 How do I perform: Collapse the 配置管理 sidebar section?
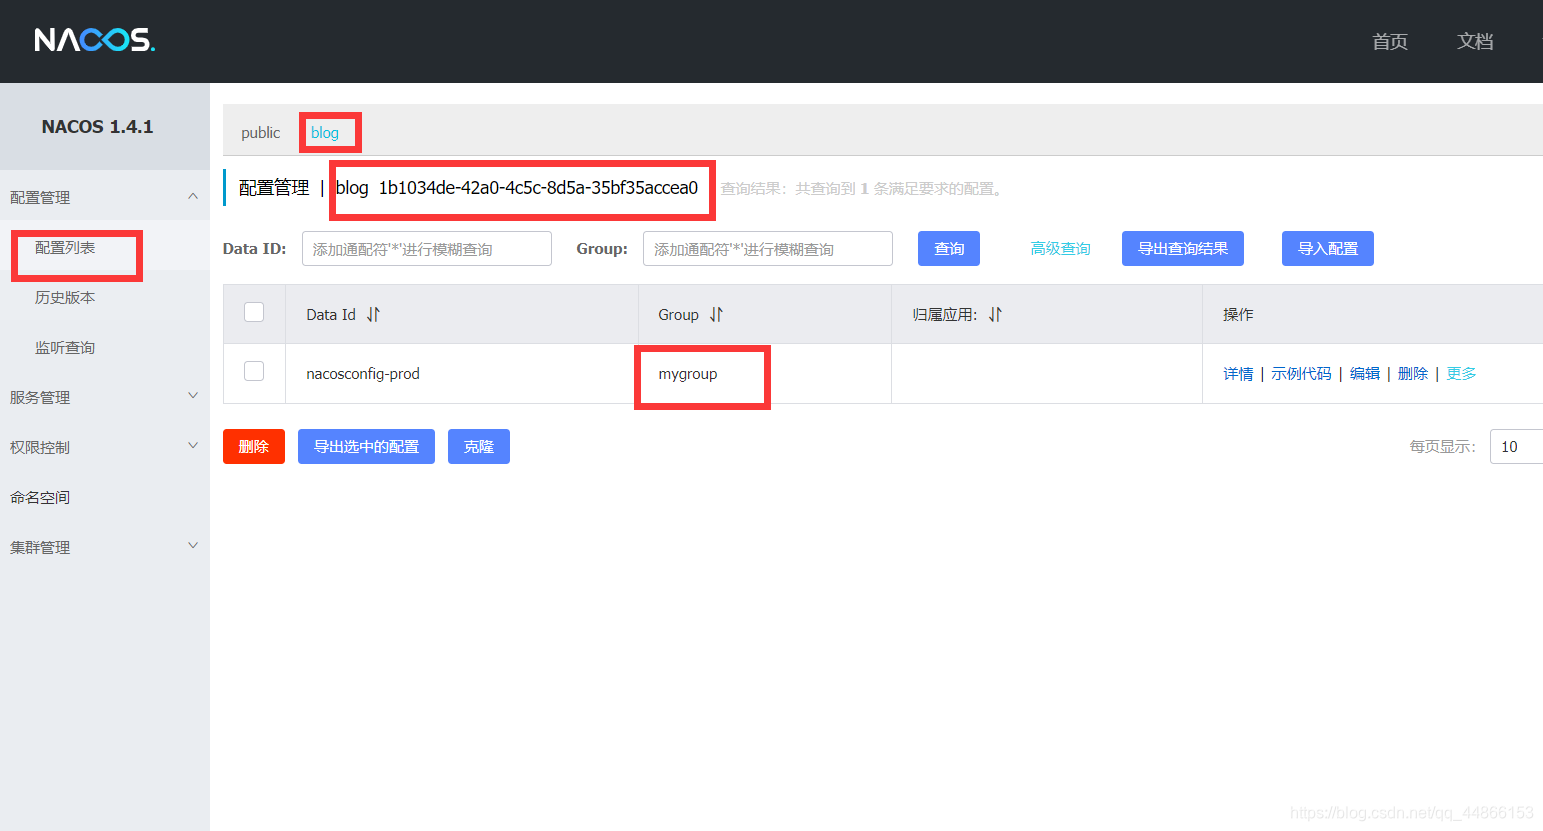point(193,197)
